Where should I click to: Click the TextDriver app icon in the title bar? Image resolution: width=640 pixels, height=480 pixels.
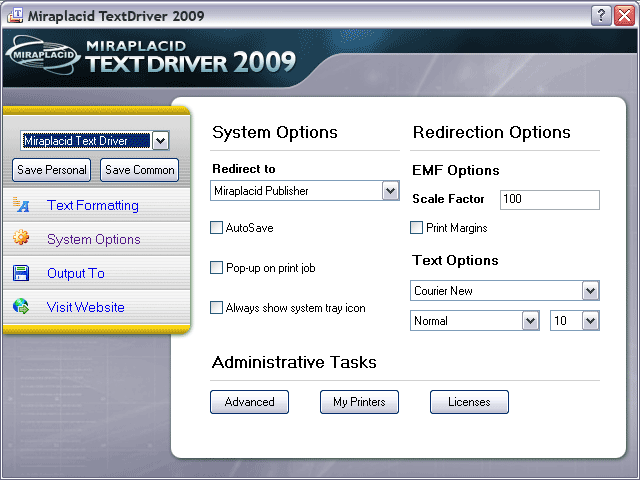tap(15, 16)
